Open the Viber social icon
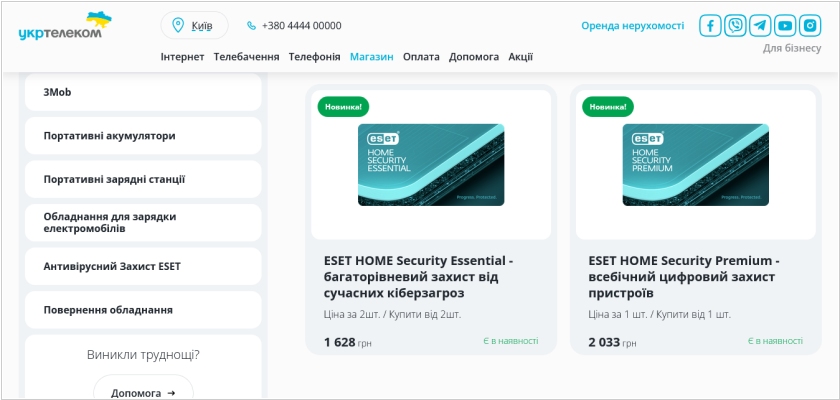Image resolution: width=840 pixels, height=400 pixels. 735,25
